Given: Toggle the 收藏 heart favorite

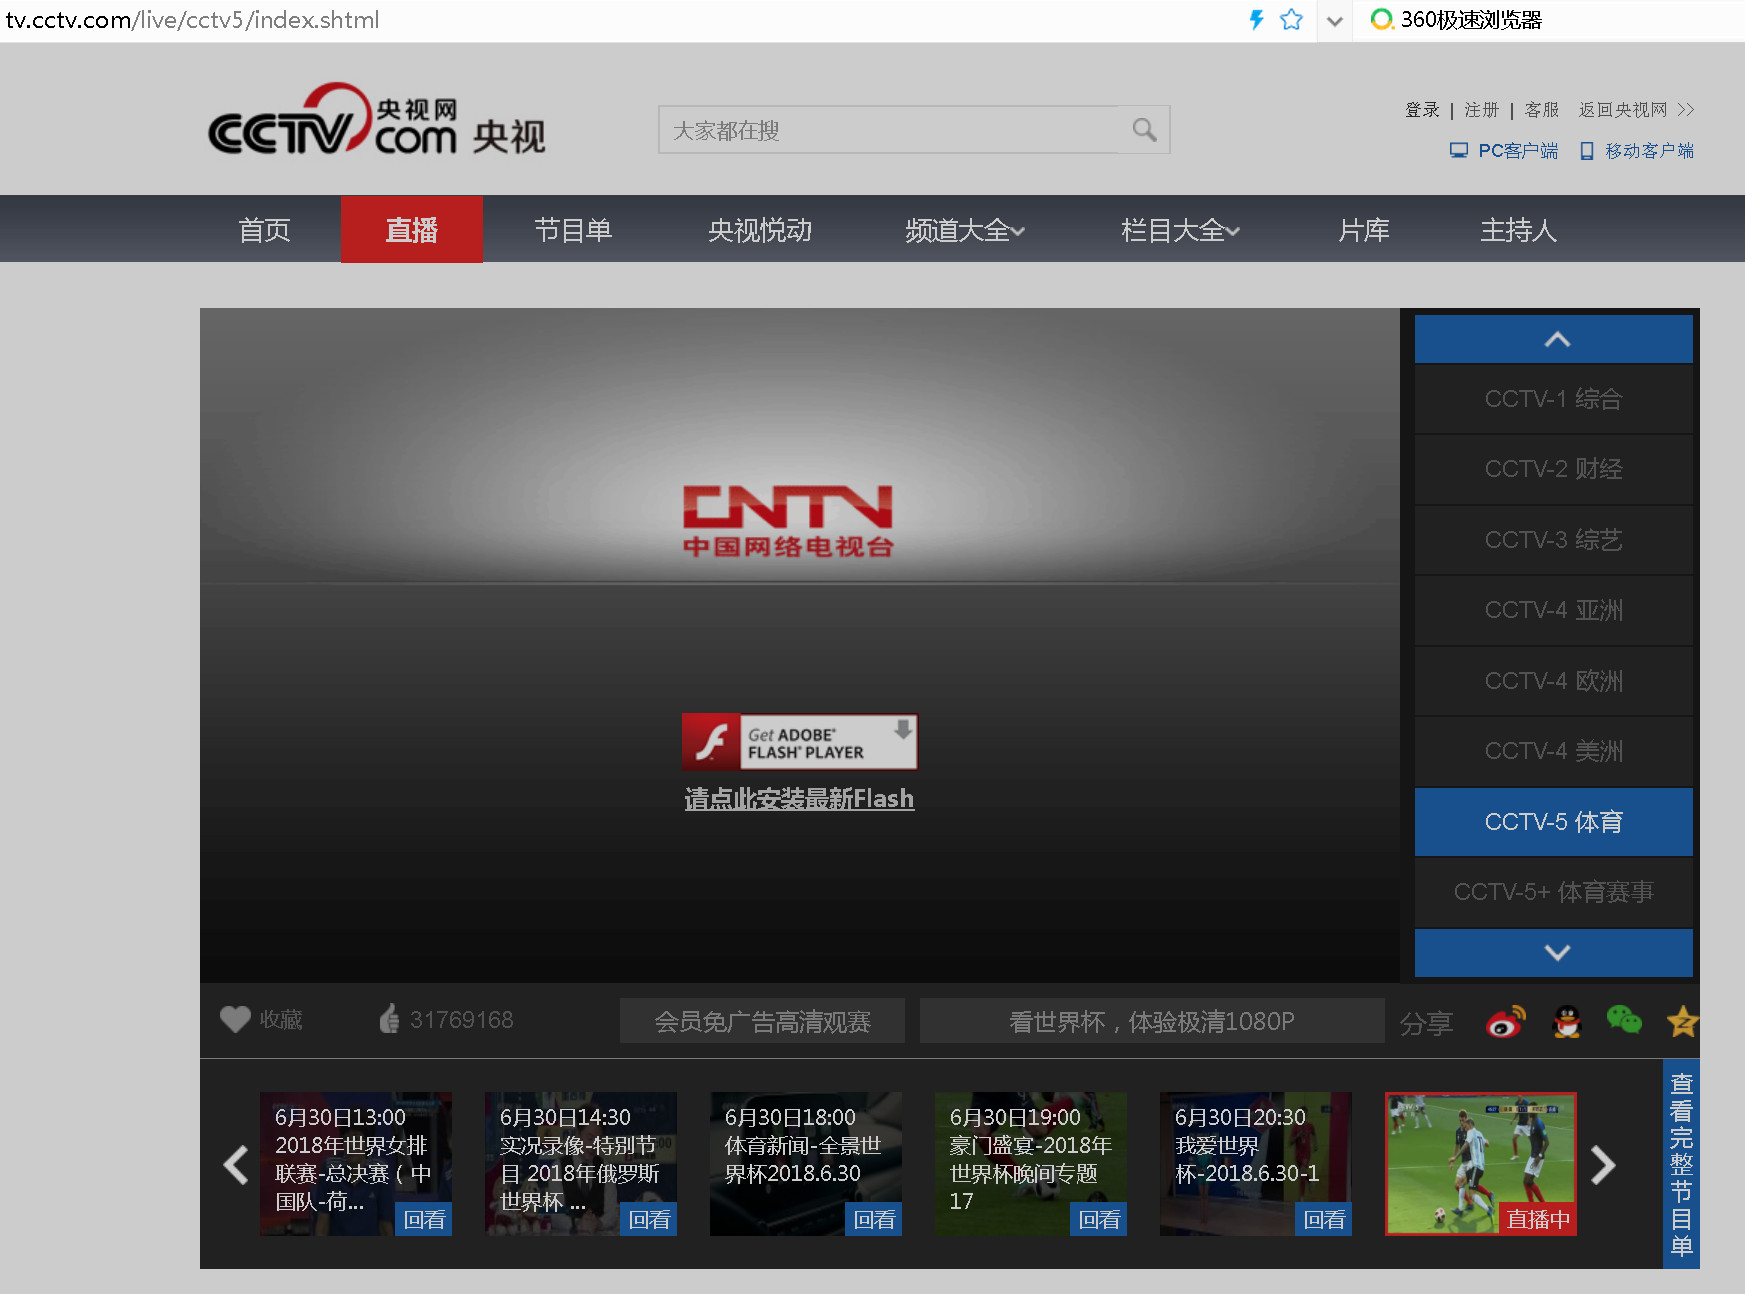Looking at the screenshot, I should [x=235, y=1019].
